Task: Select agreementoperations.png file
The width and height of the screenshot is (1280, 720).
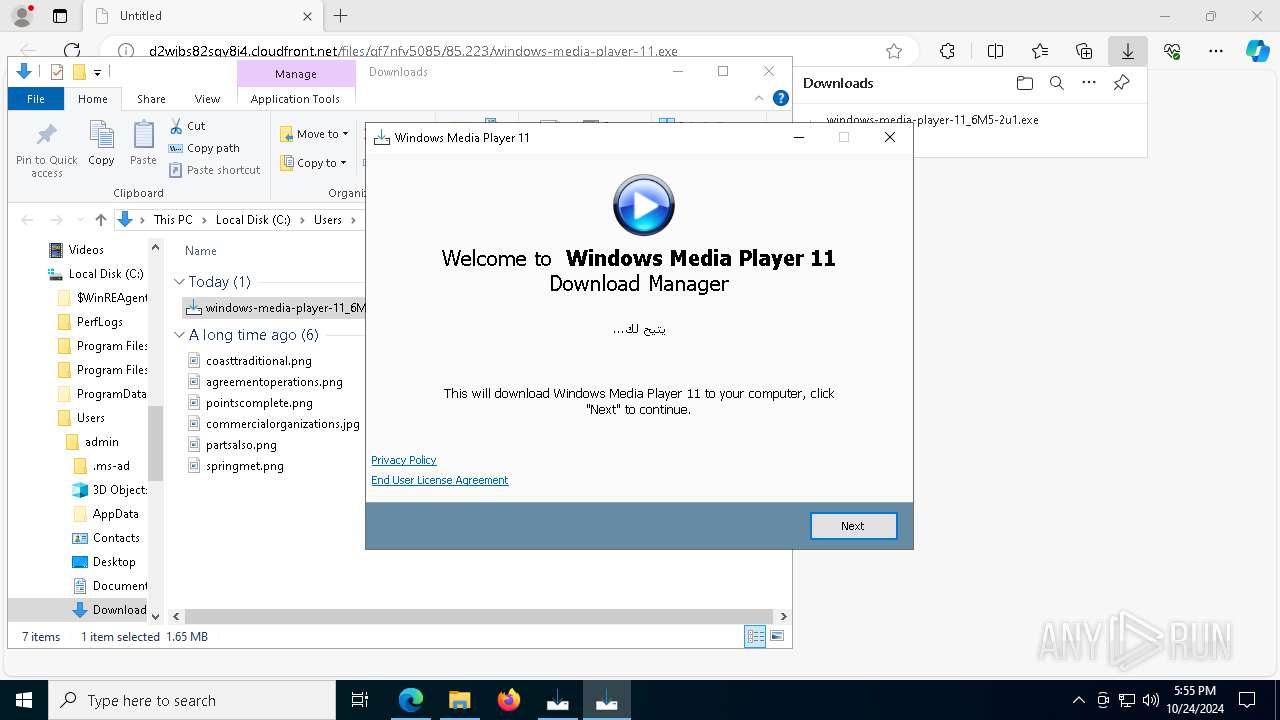Action: pyautogui.click(x=274, y=382)
